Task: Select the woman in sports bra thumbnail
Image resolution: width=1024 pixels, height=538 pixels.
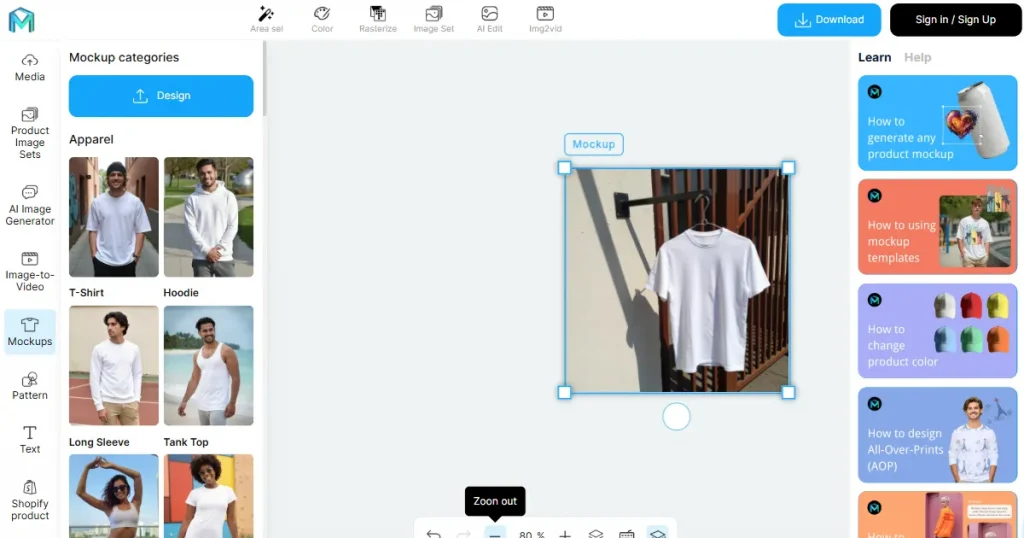Action: pos(114,496)
